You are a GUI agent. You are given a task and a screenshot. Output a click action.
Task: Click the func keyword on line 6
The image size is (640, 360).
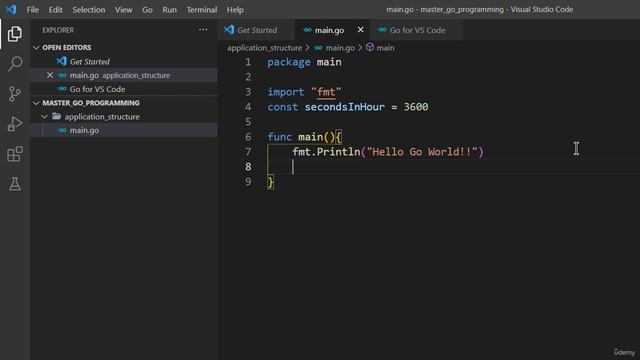[280, 137]
